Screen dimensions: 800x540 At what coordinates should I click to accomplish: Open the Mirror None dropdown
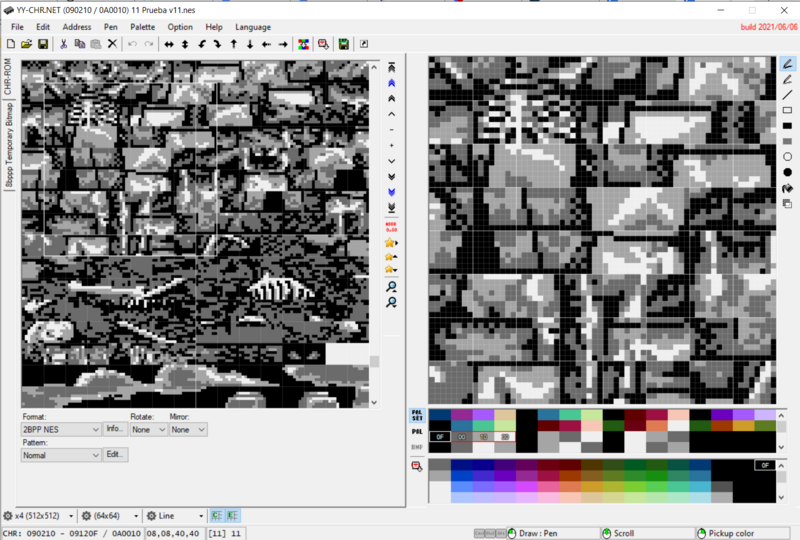point(188,430)
